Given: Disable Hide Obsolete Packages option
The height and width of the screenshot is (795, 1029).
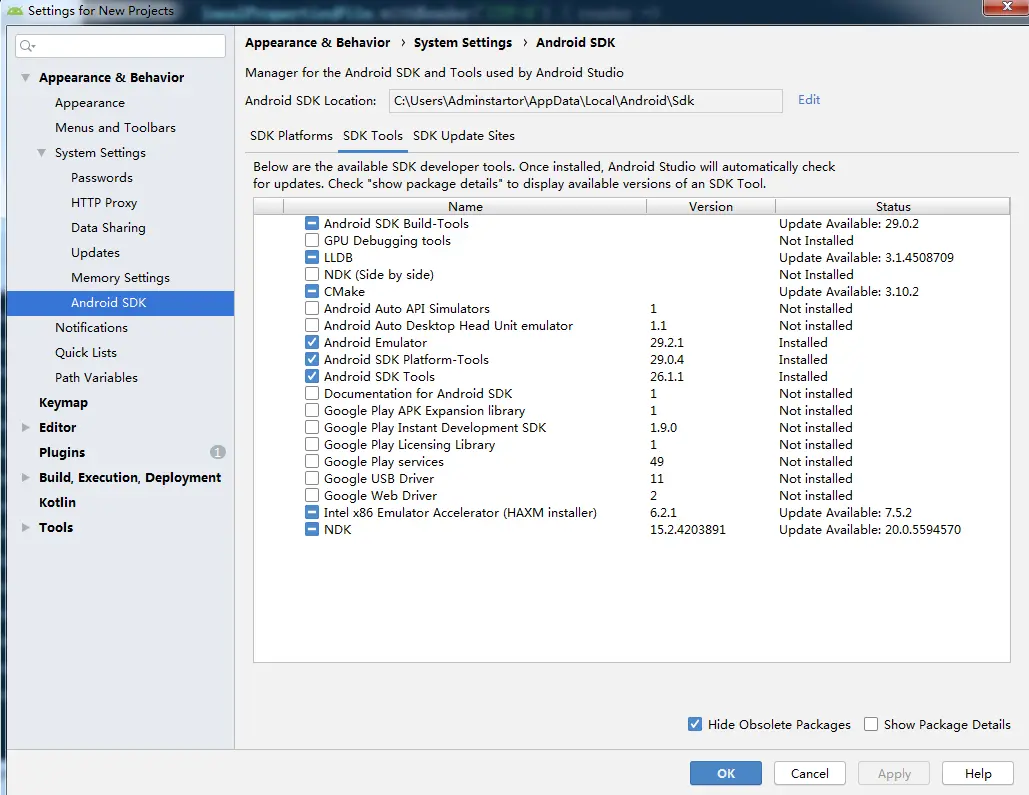Looking at the screenshot, I should pyautogui.click(x=695, y=724).
